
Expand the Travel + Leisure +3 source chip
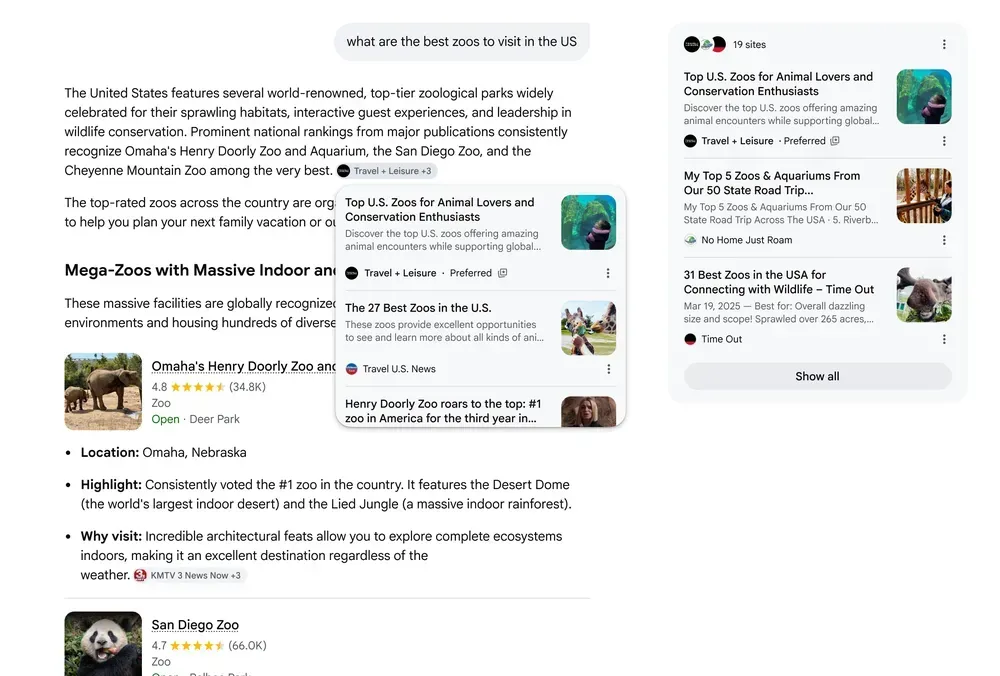(386, 171)
